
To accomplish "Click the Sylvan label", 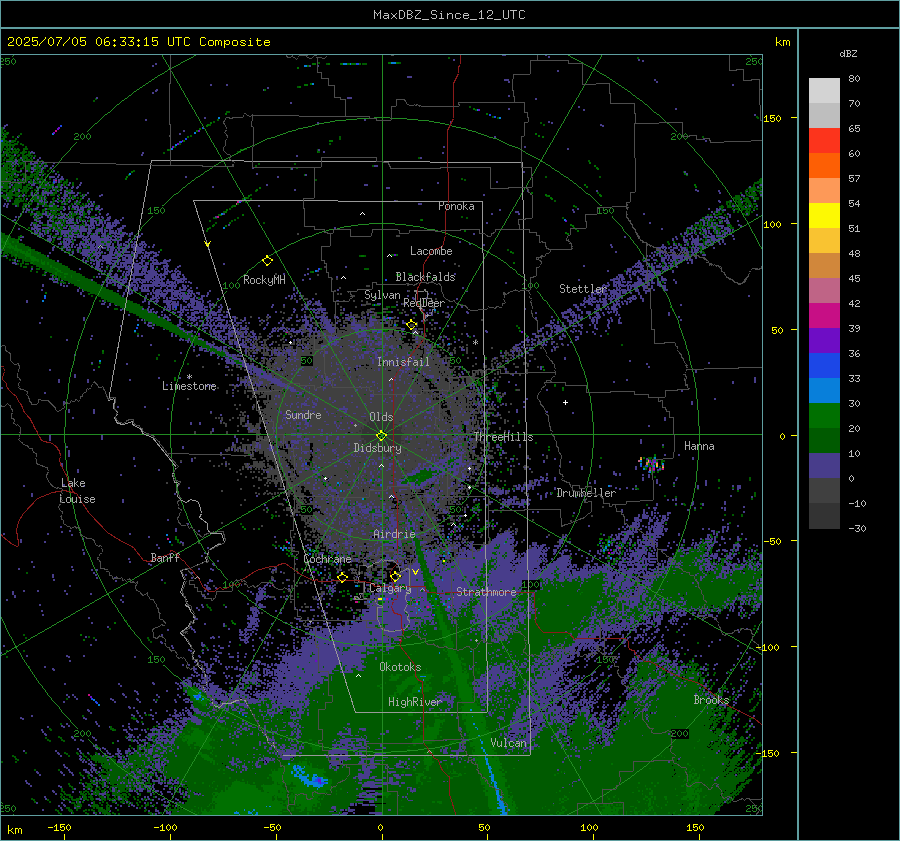I will 382,295.
